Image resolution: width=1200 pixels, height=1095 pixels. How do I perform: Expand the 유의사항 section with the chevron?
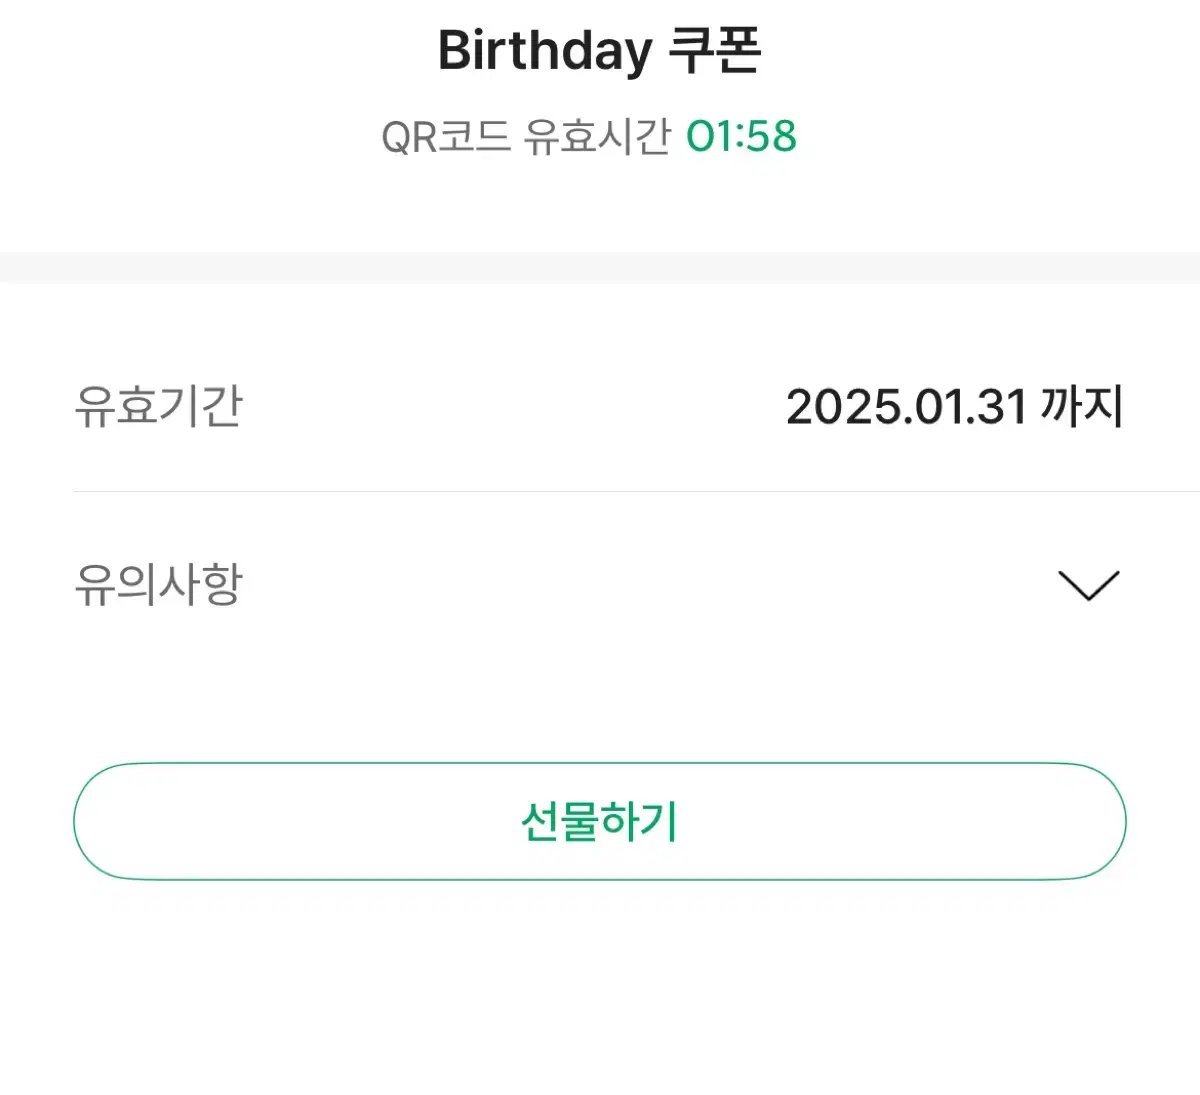tap(1088, 586)
